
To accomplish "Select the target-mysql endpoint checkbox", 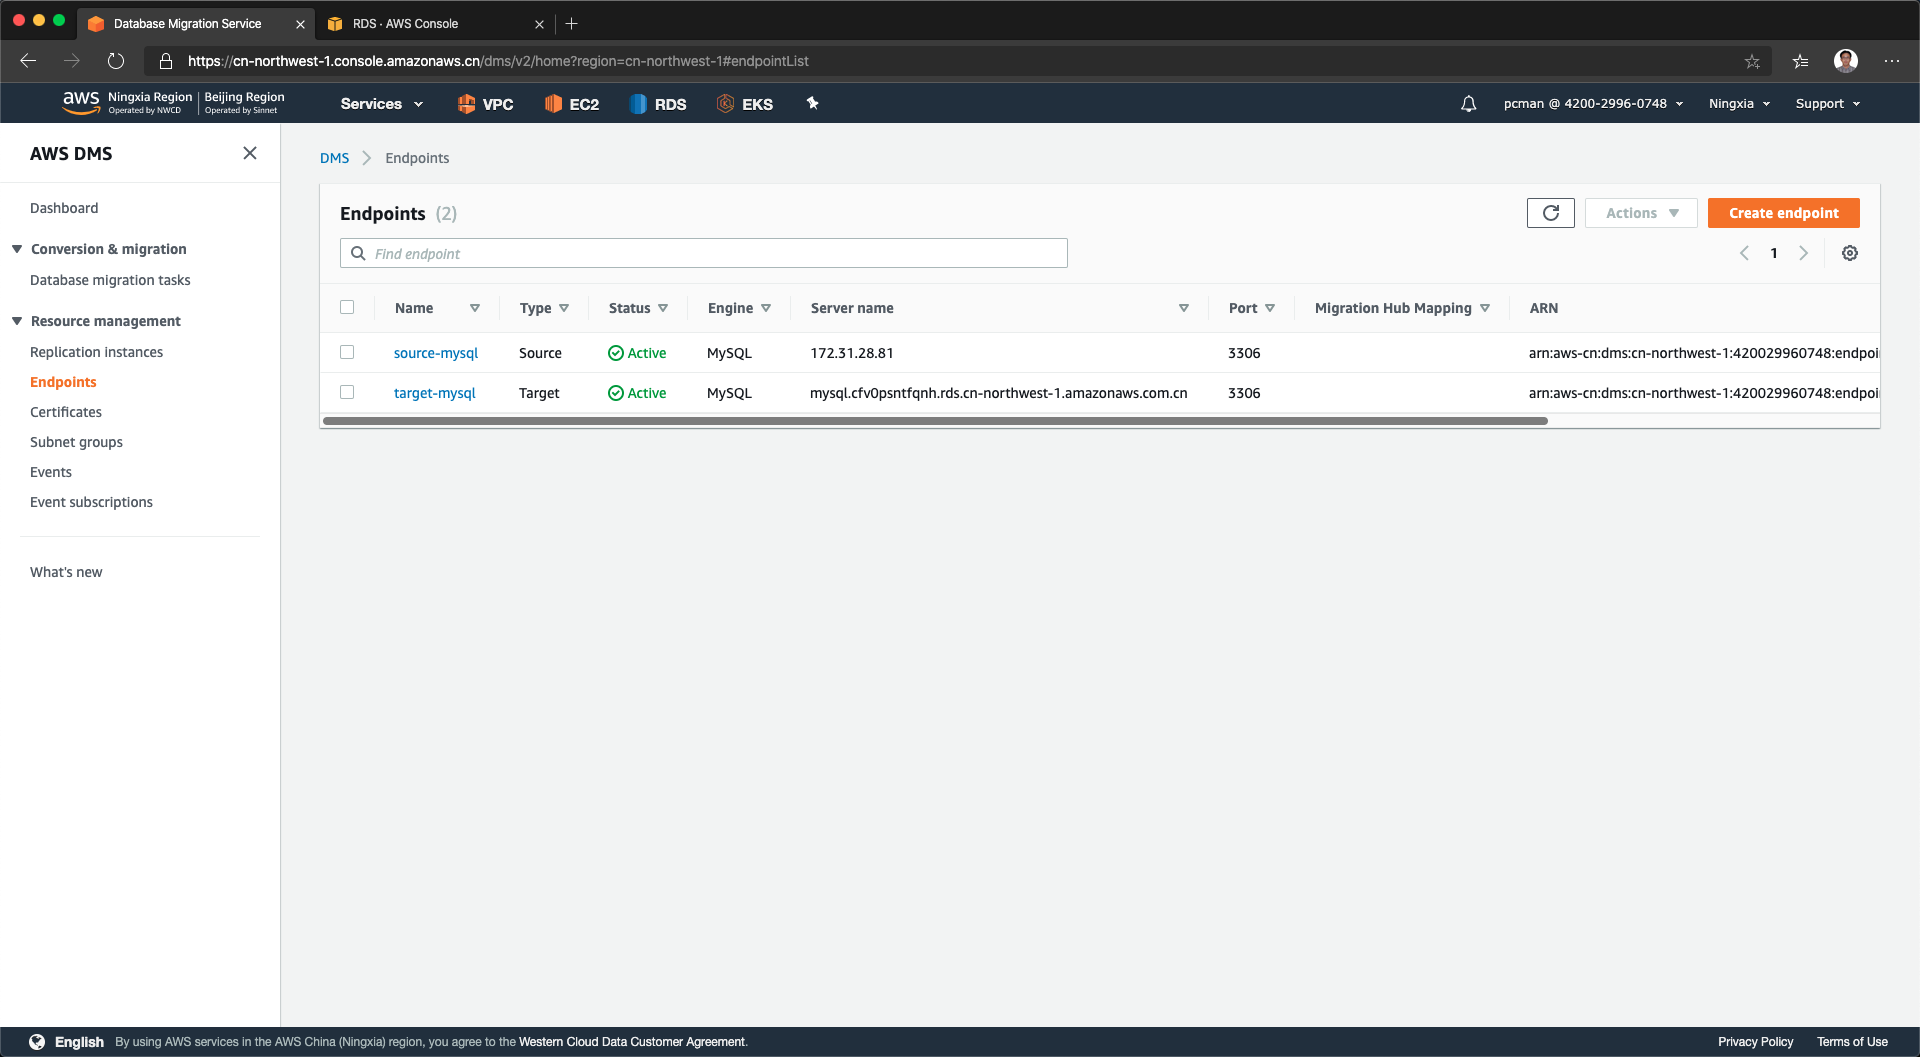I will 347,392.
